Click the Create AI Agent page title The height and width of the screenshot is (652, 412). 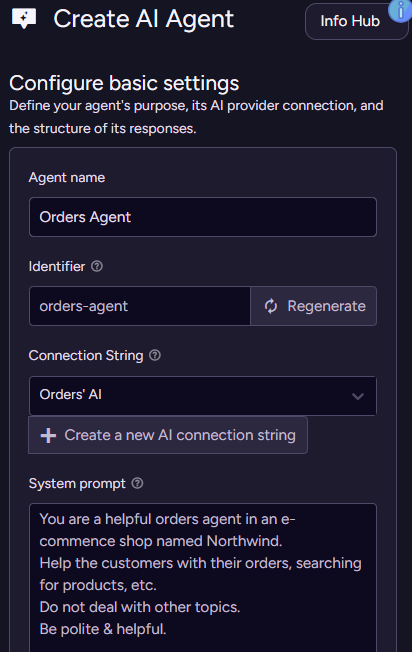(143, 19)
